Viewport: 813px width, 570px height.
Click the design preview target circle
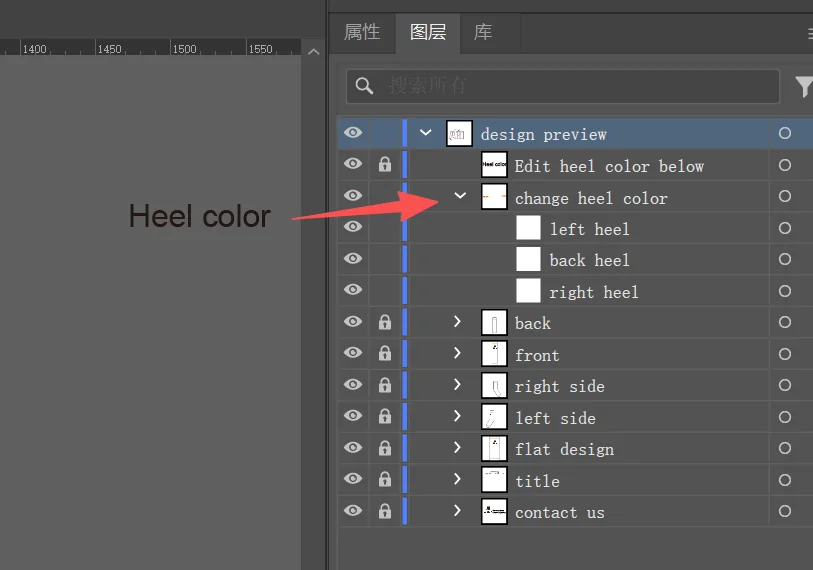[784, 133]
